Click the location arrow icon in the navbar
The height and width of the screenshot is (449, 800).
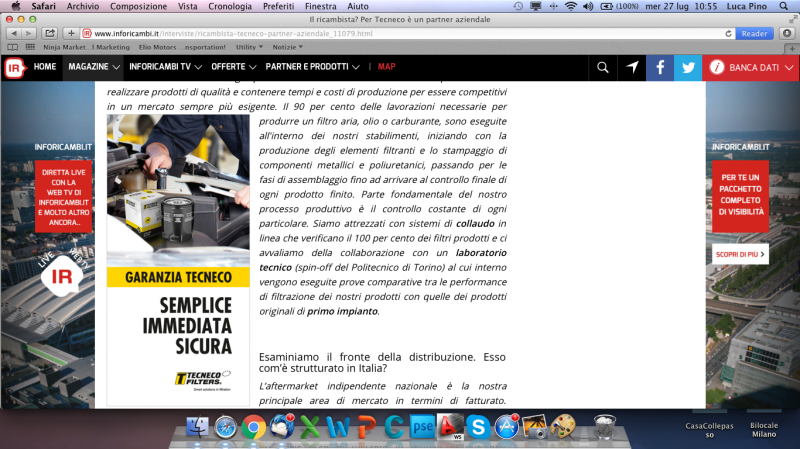632,67
